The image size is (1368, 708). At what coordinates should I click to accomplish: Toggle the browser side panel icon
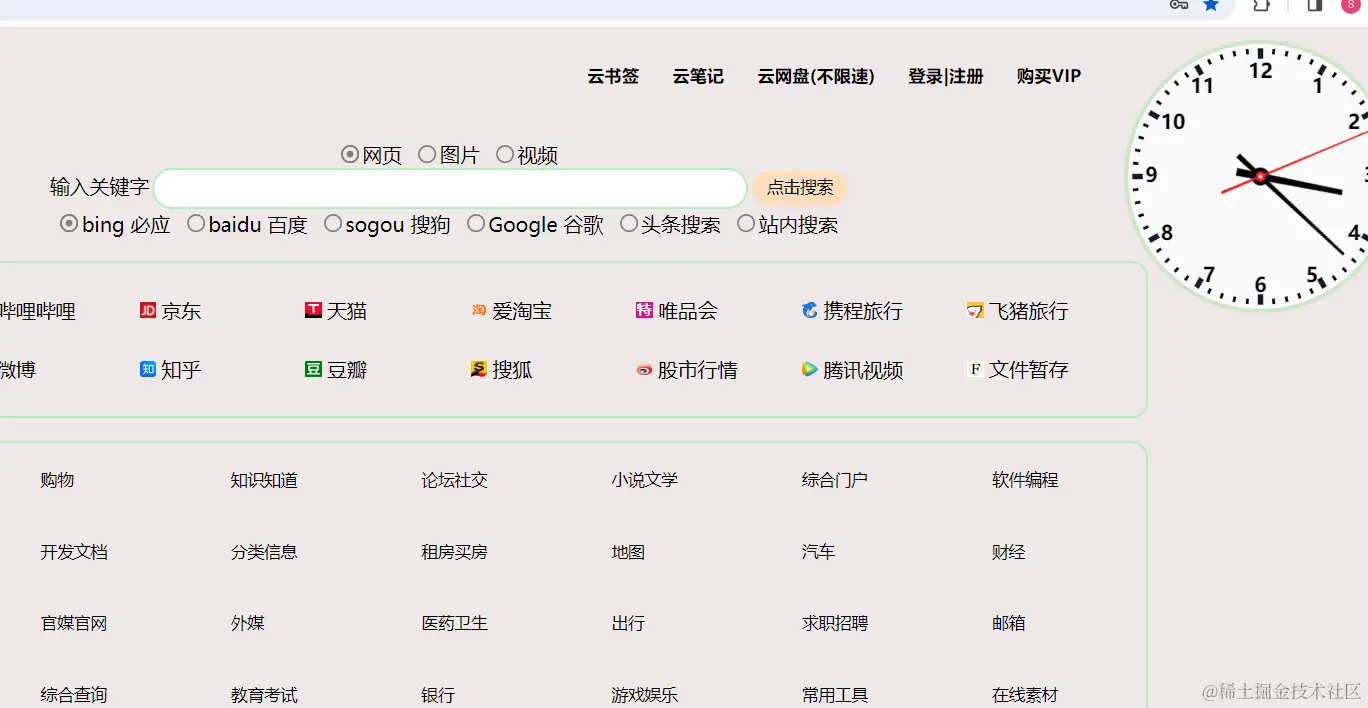tap(1315, 5)
